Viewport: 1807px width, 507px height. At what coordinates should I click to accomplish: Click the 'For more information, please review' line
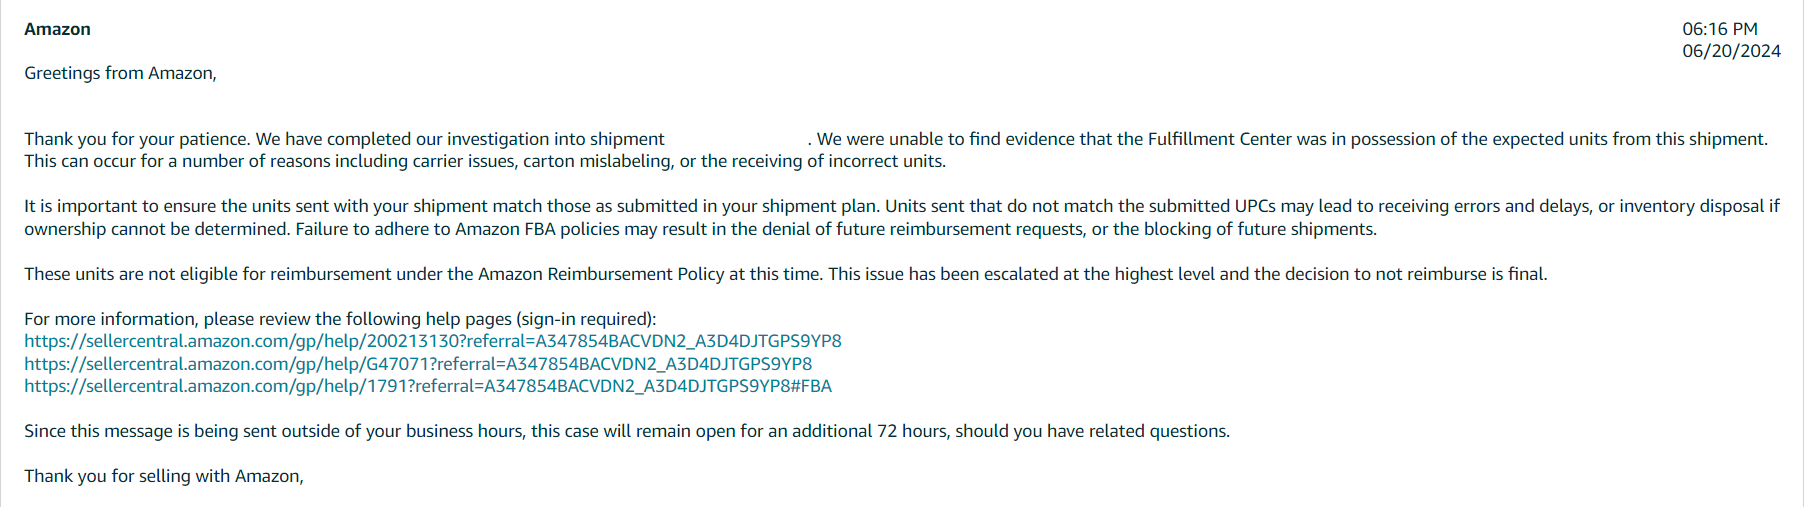[340, 319]
